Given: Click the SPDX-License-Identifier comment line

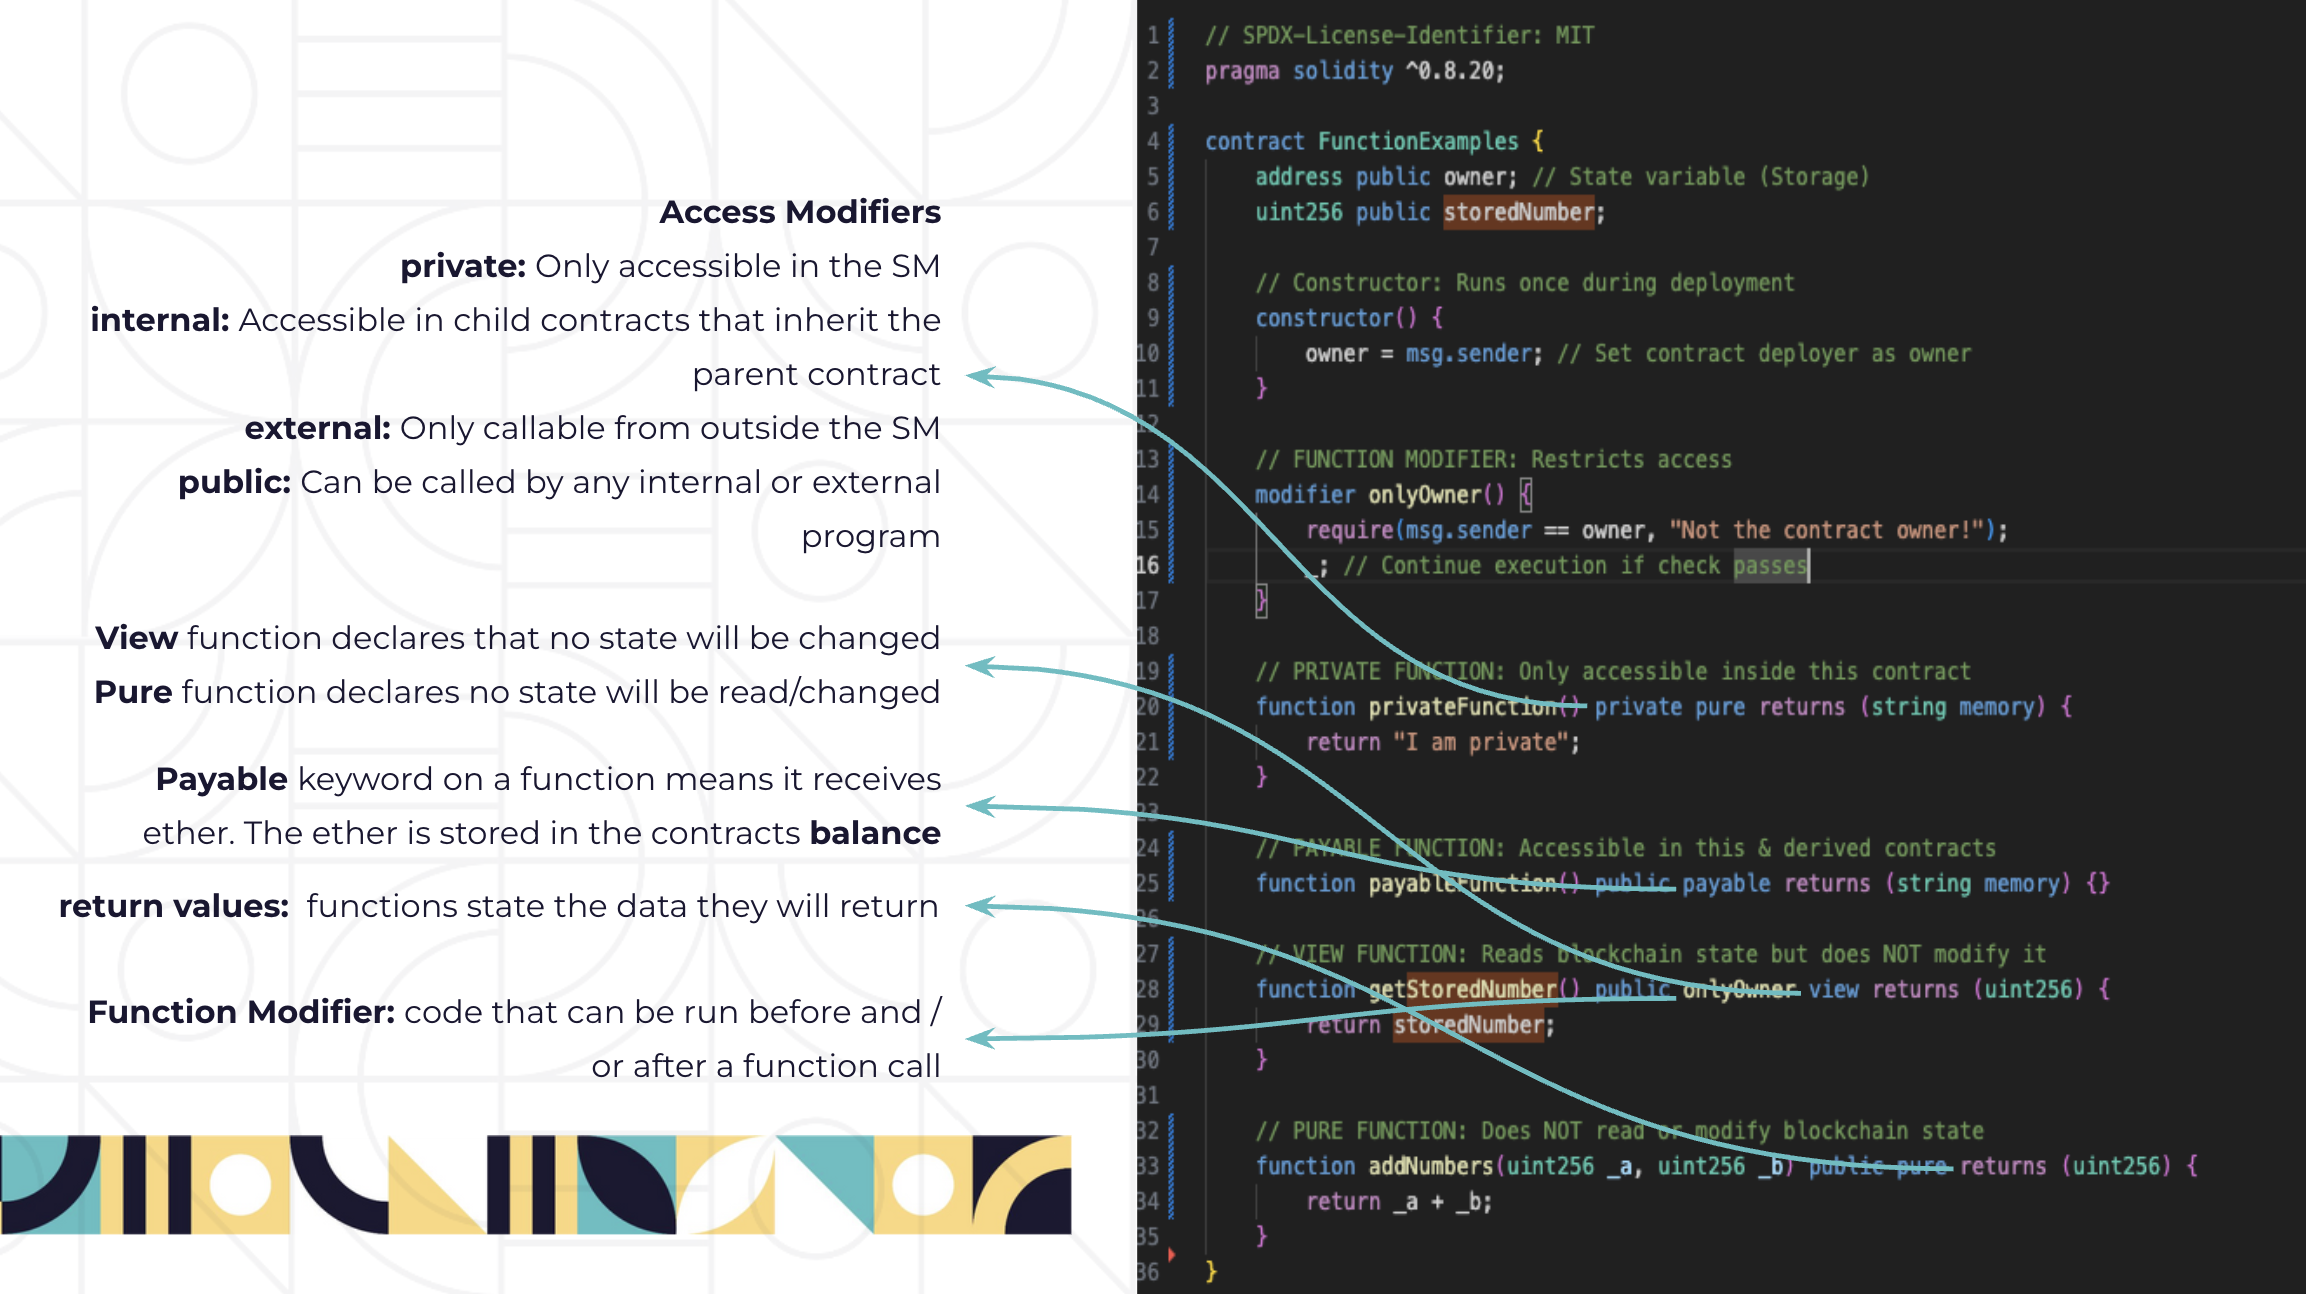Looking at the screenshot, I should [1399, 35].
